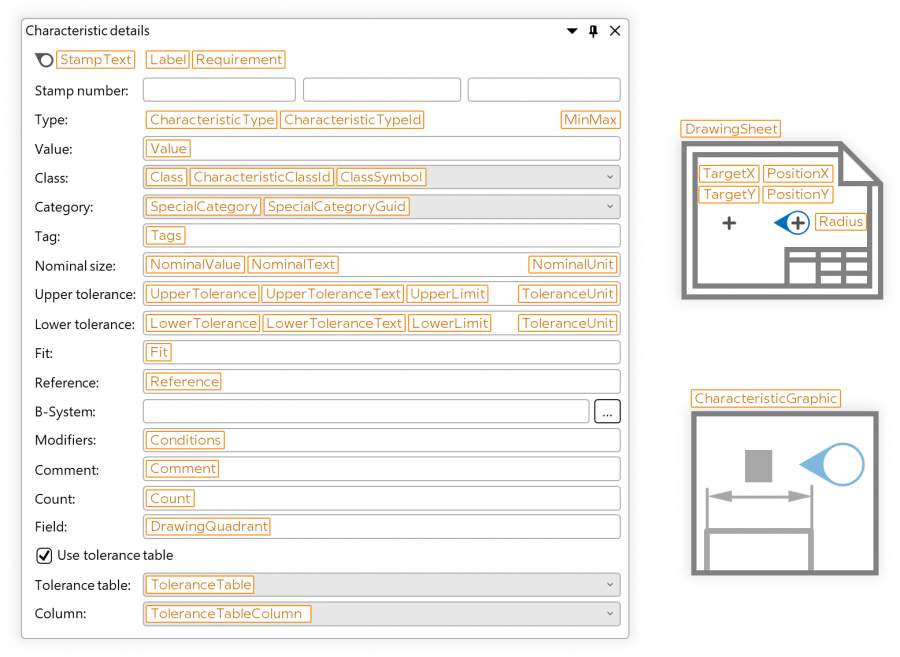Expand the Tolerance table dropdown
Image resolution: width=900 pixels, height=657 pixels.
(x=382, y=585)
